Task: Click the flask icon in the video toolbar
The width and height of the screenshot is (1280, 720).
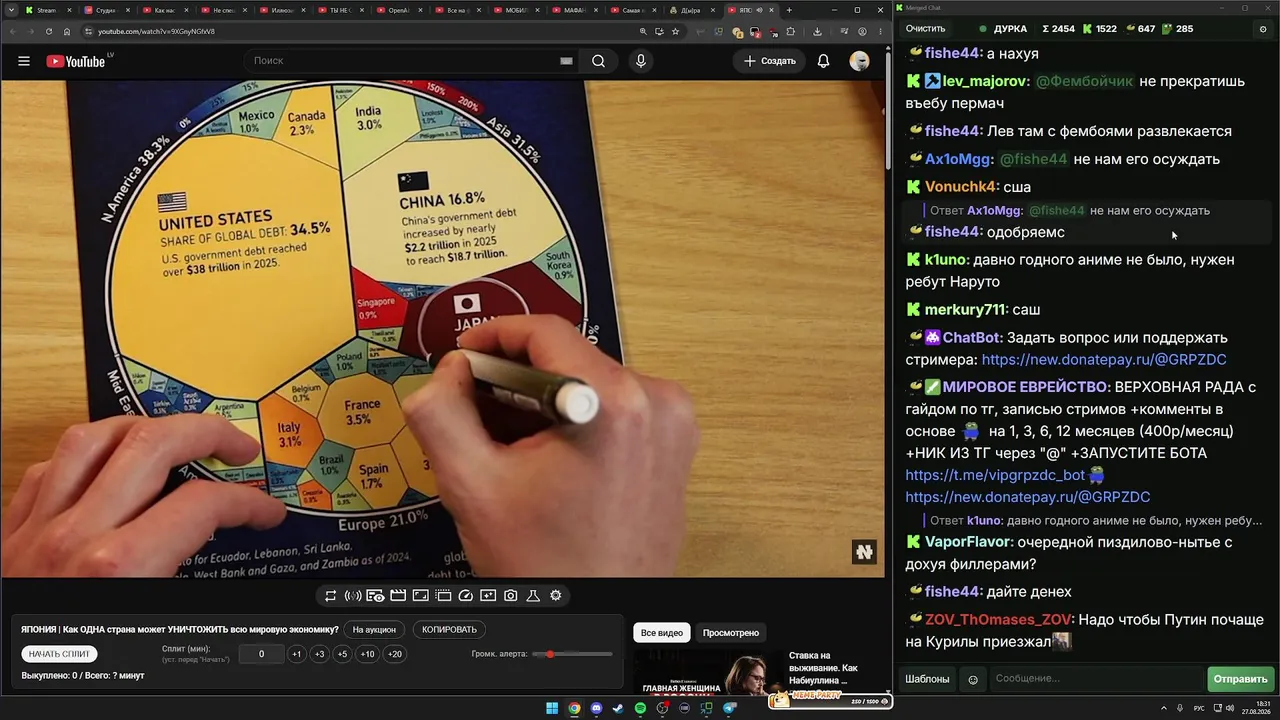Action: coord(533,596)
